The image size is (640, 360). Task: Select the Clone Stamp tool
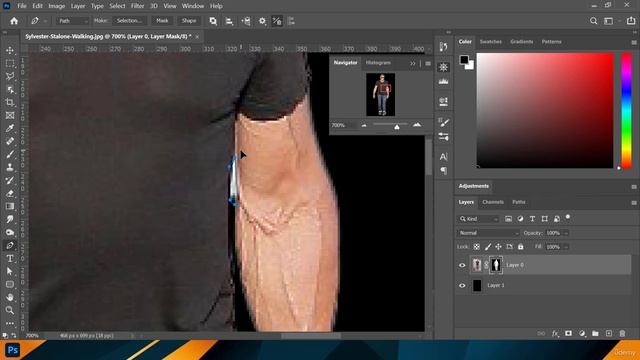tap(10, 167)
